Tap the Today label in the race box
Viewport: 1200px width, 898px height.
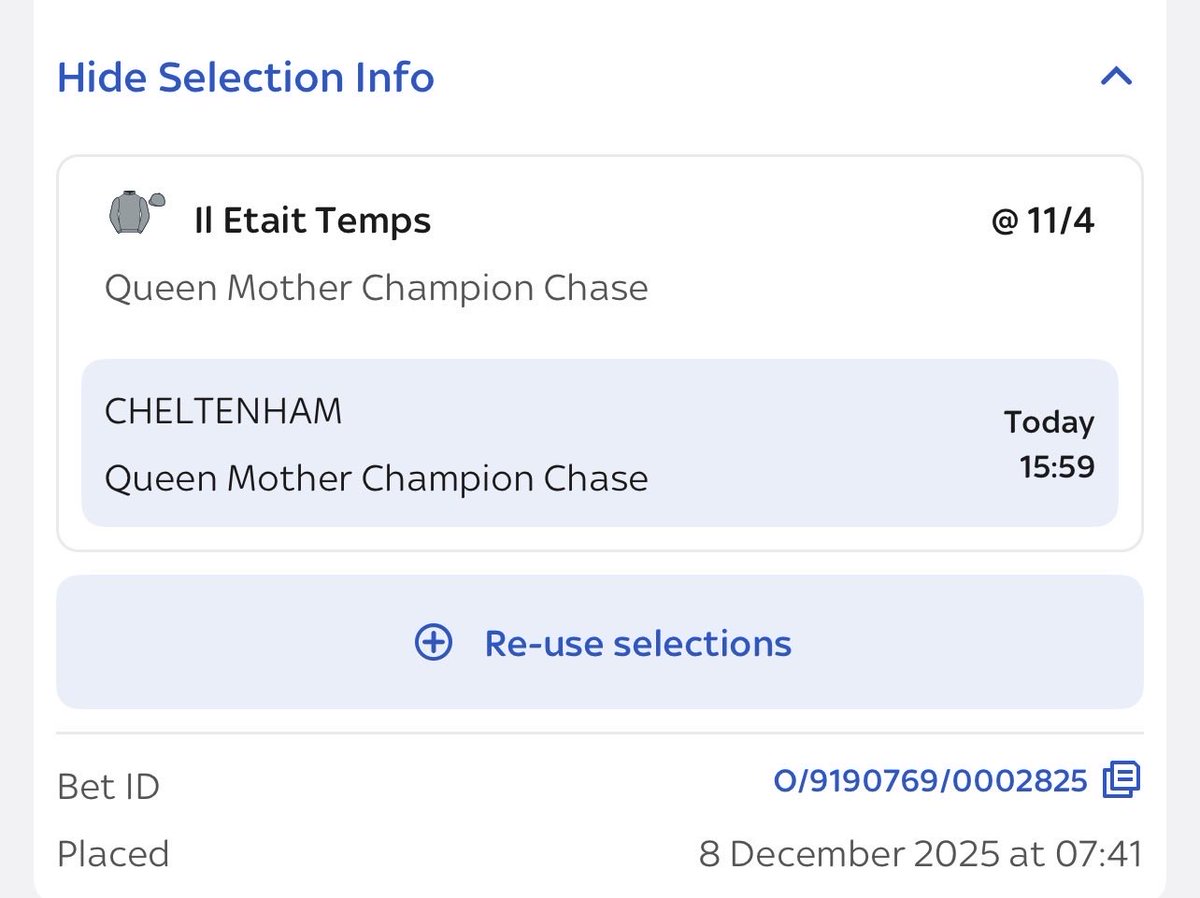[x=1049, y=422]
